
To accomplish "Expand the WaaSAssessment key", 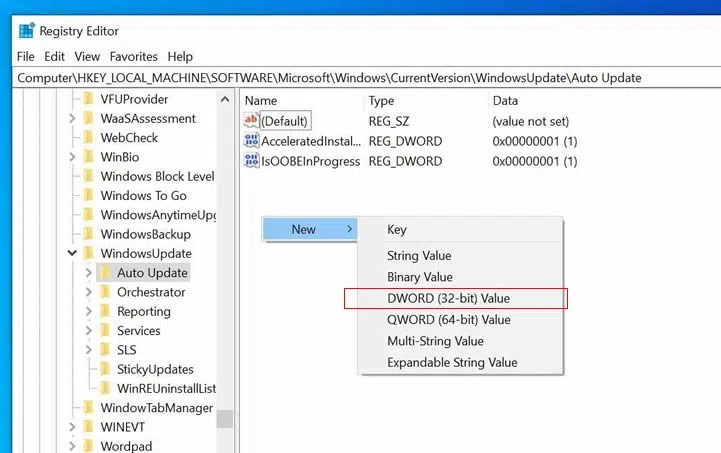I will tap(72, 119).
